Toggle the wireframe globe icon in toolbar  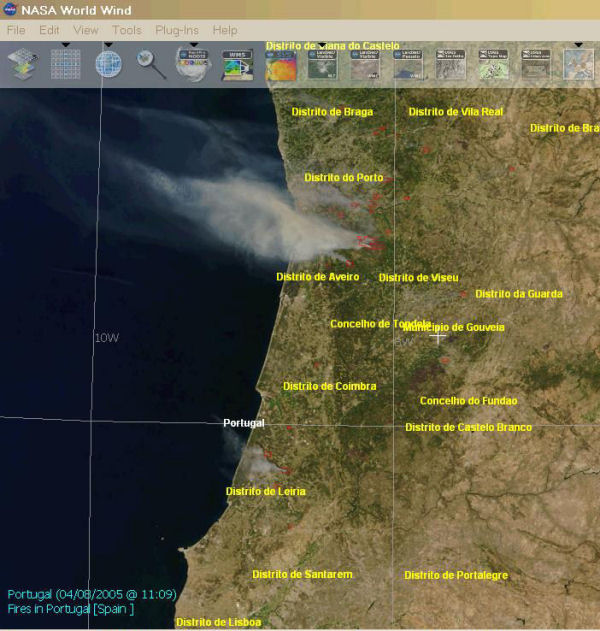[x=108, y=65]
